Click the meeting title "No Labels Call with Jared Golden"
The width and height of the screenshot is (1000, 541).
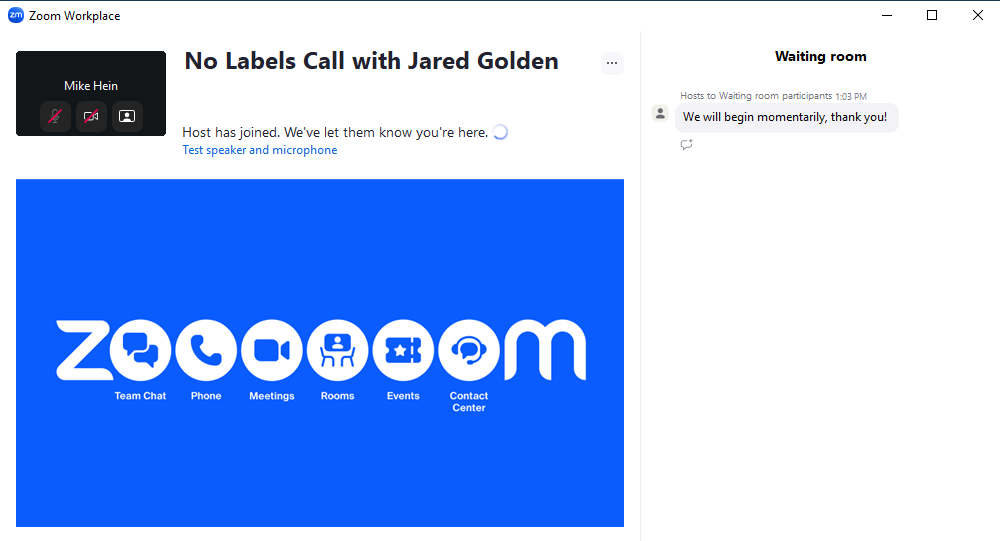(x=371, y=62)
